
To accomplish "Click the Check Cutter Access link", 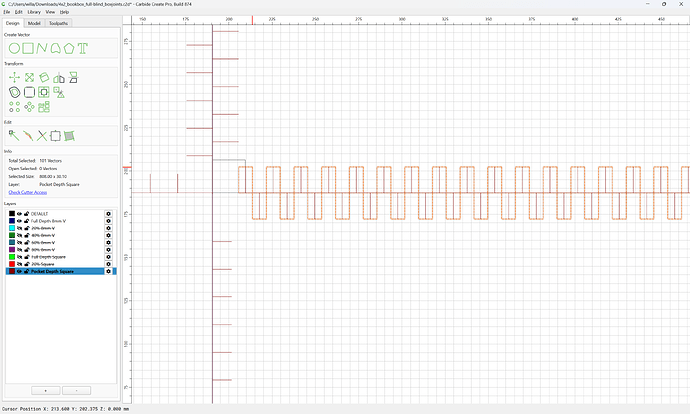I will coord(28,192).
